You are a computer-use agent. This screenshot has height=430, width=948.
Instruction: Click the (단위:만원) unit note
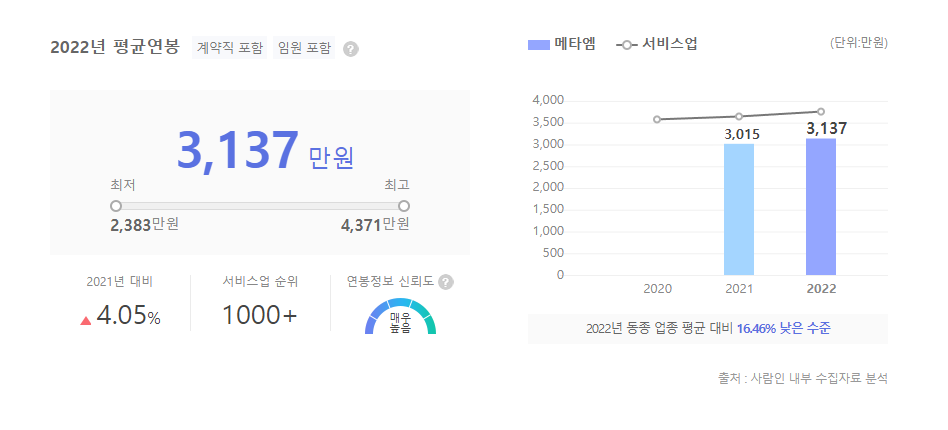pos(859,44)
